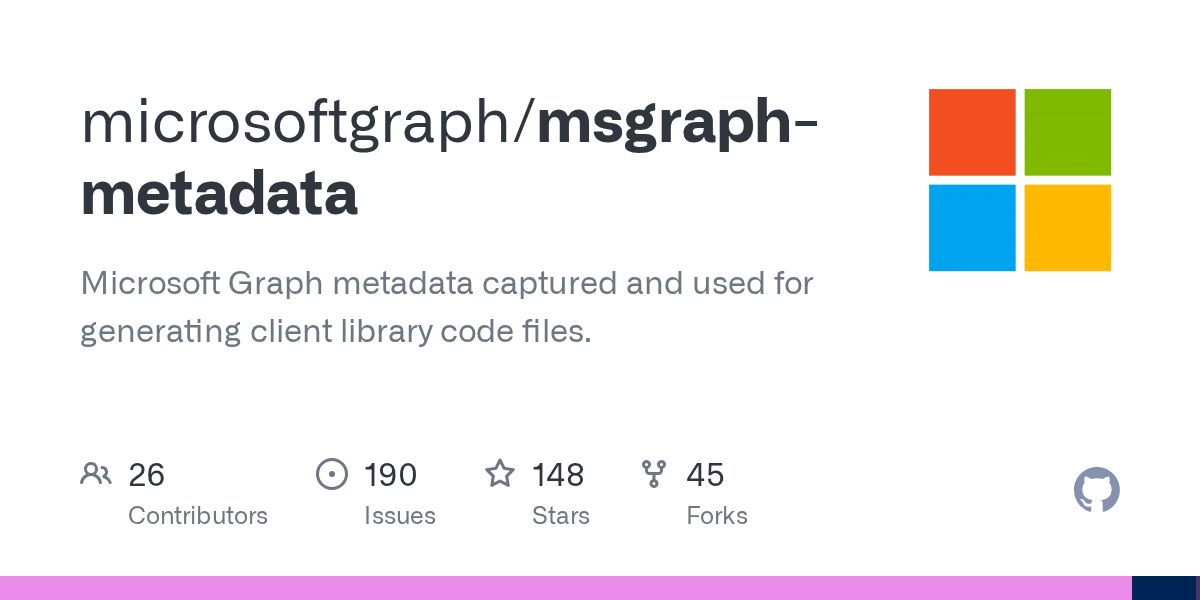Select the 26 contributors count

[x=146, y=474]
